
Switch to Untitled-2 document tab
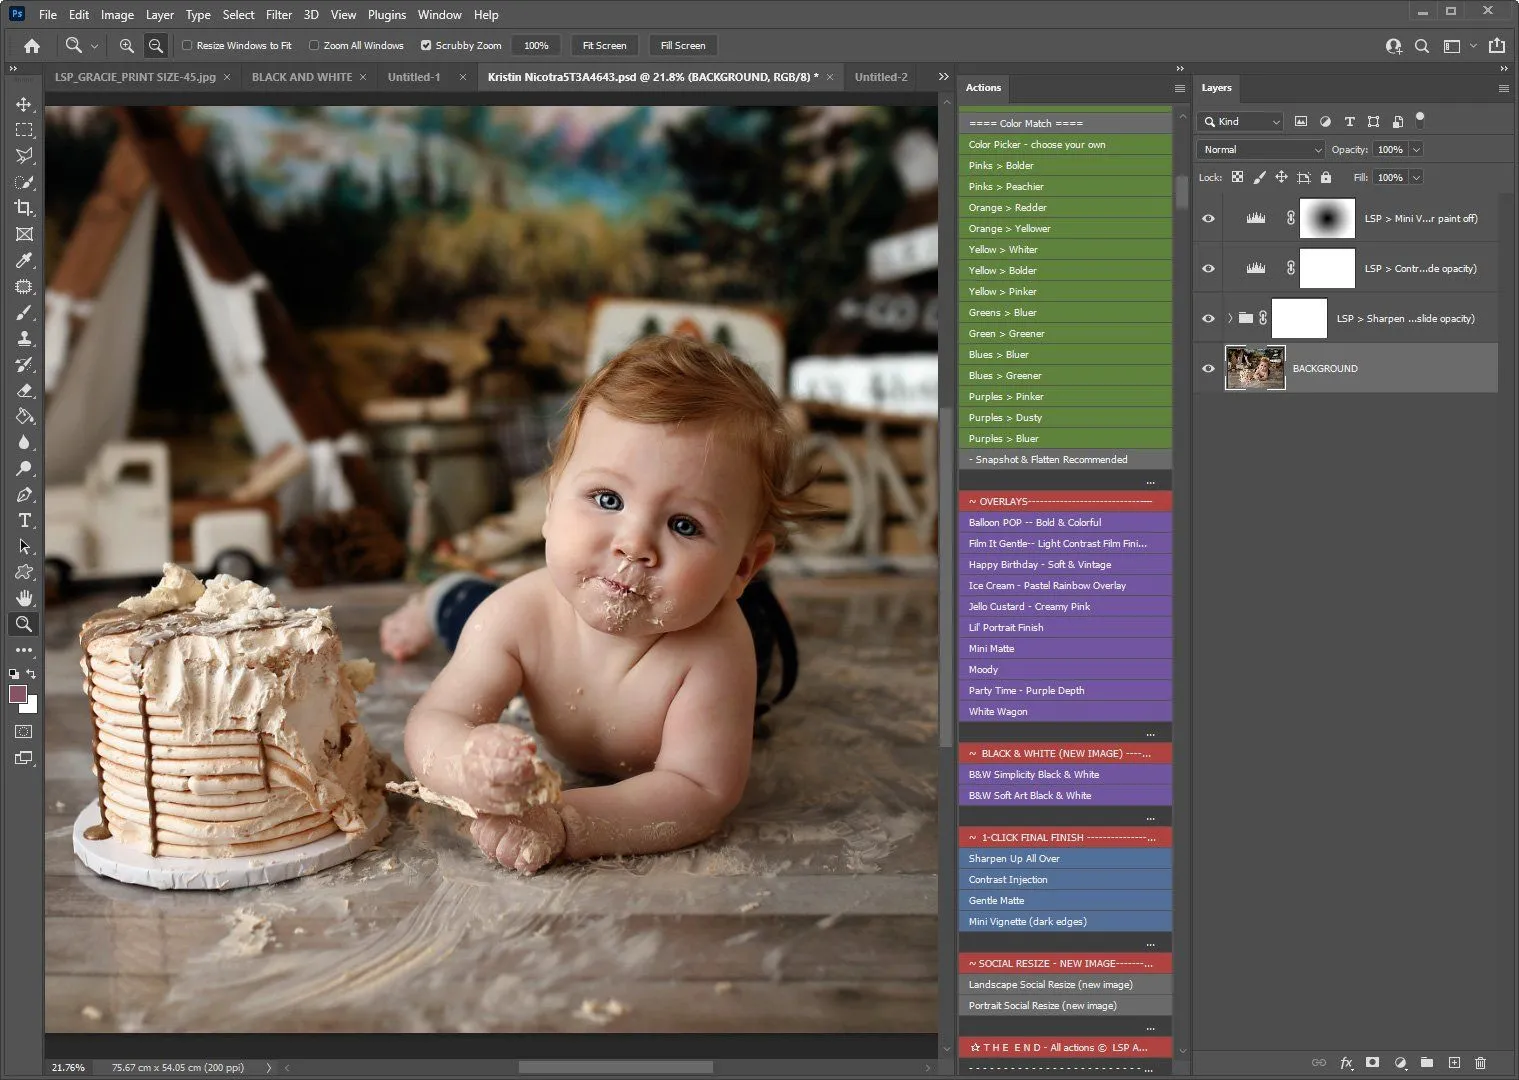[881, 77]
